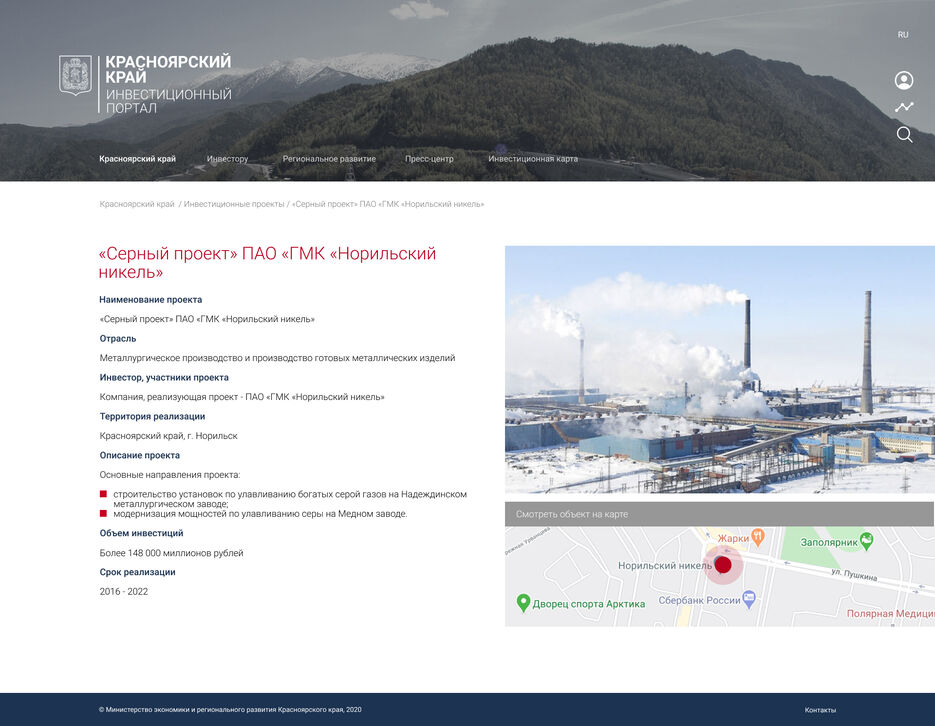
Task: Click the 2016 - 2022 value
Action: pos(123,592)
